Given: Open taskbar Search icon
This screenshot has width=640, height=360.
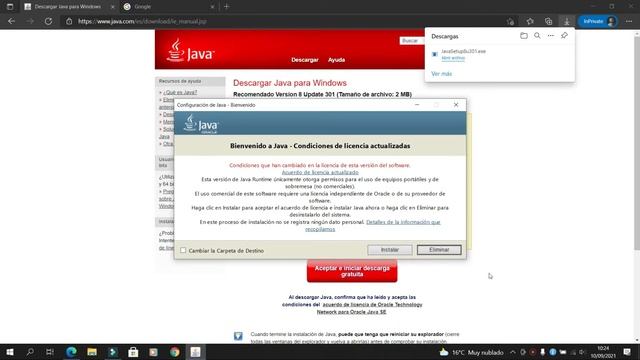Looking at the screenshot, I should (x=30, y=352).
